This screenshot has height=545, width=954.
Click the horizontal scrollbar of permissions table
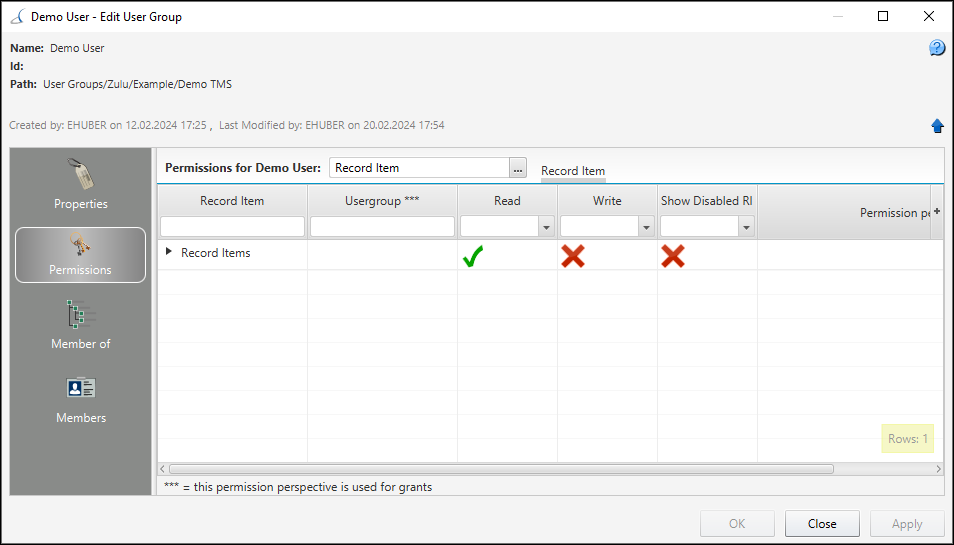click(x=501, y=469)
